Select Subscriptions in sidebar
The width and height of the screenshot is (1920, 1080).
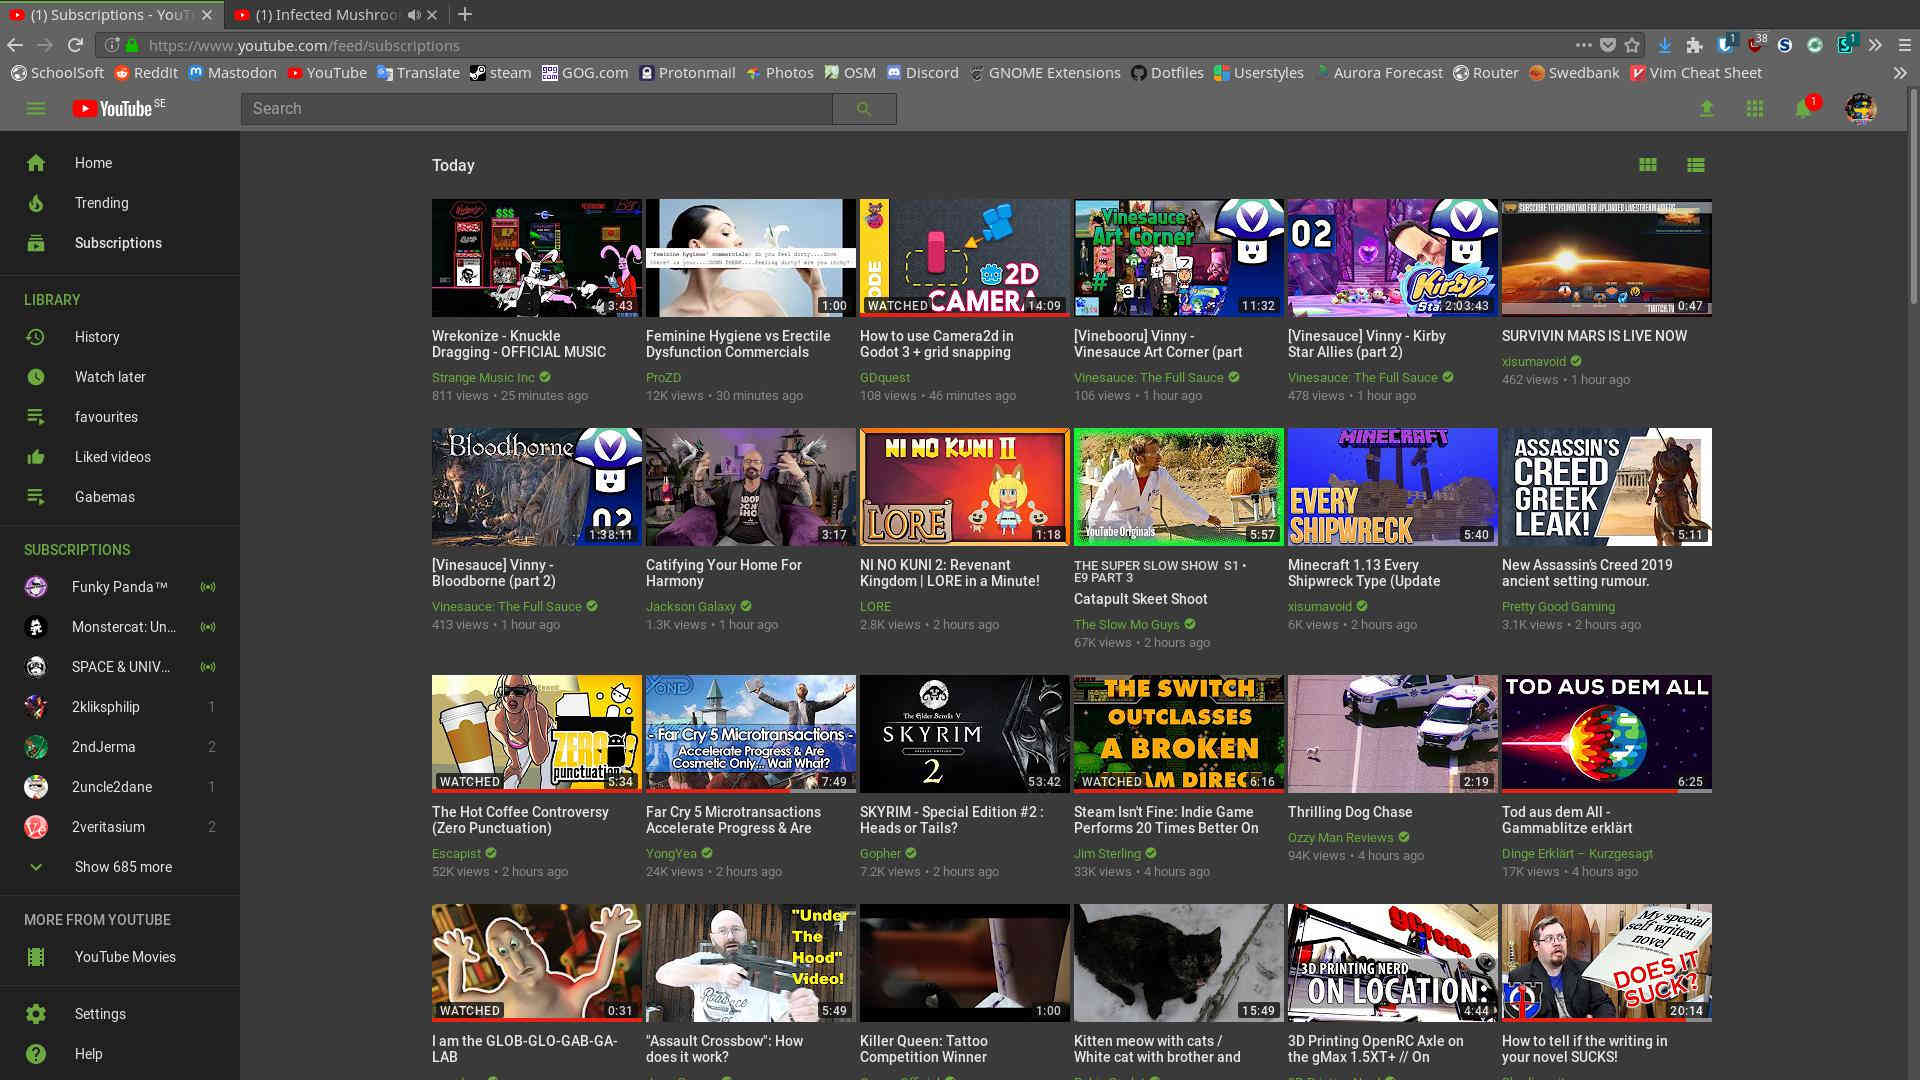(x=120, y=243)
